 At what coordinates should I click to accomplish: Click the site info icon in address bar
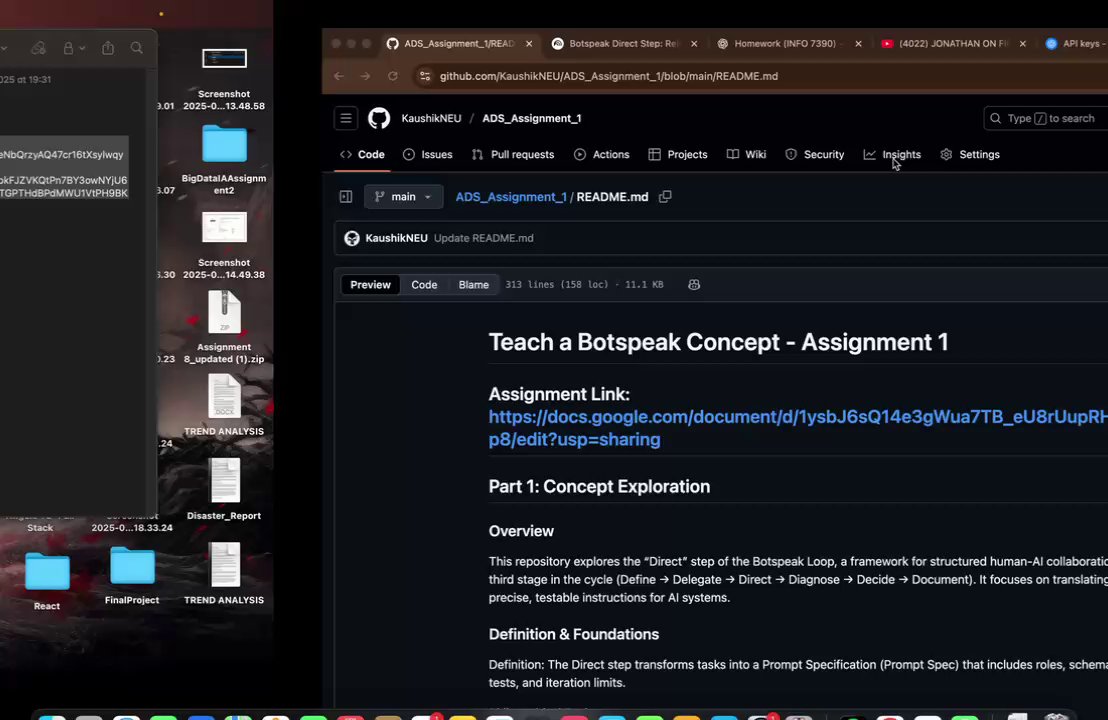tap(425, 76)
